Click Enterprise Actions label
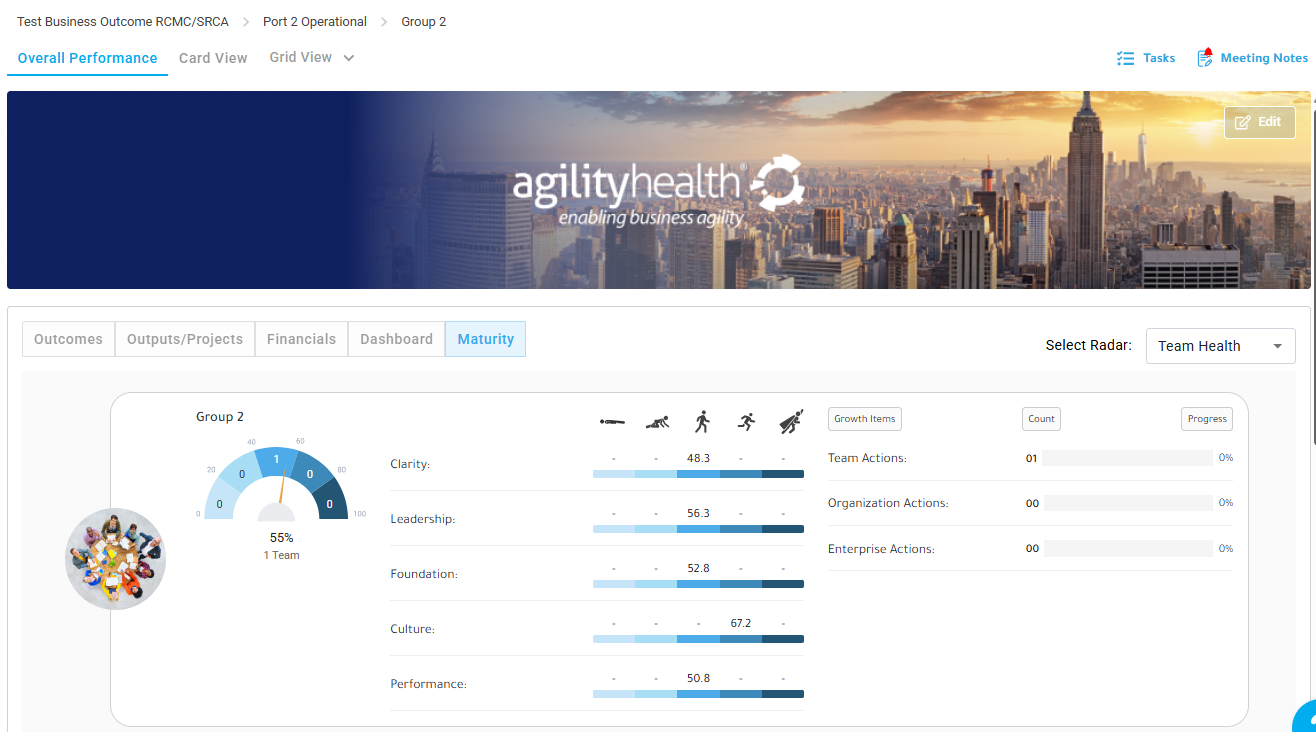Viewport: 1316px width, 732px height. (x=881, y=549)
